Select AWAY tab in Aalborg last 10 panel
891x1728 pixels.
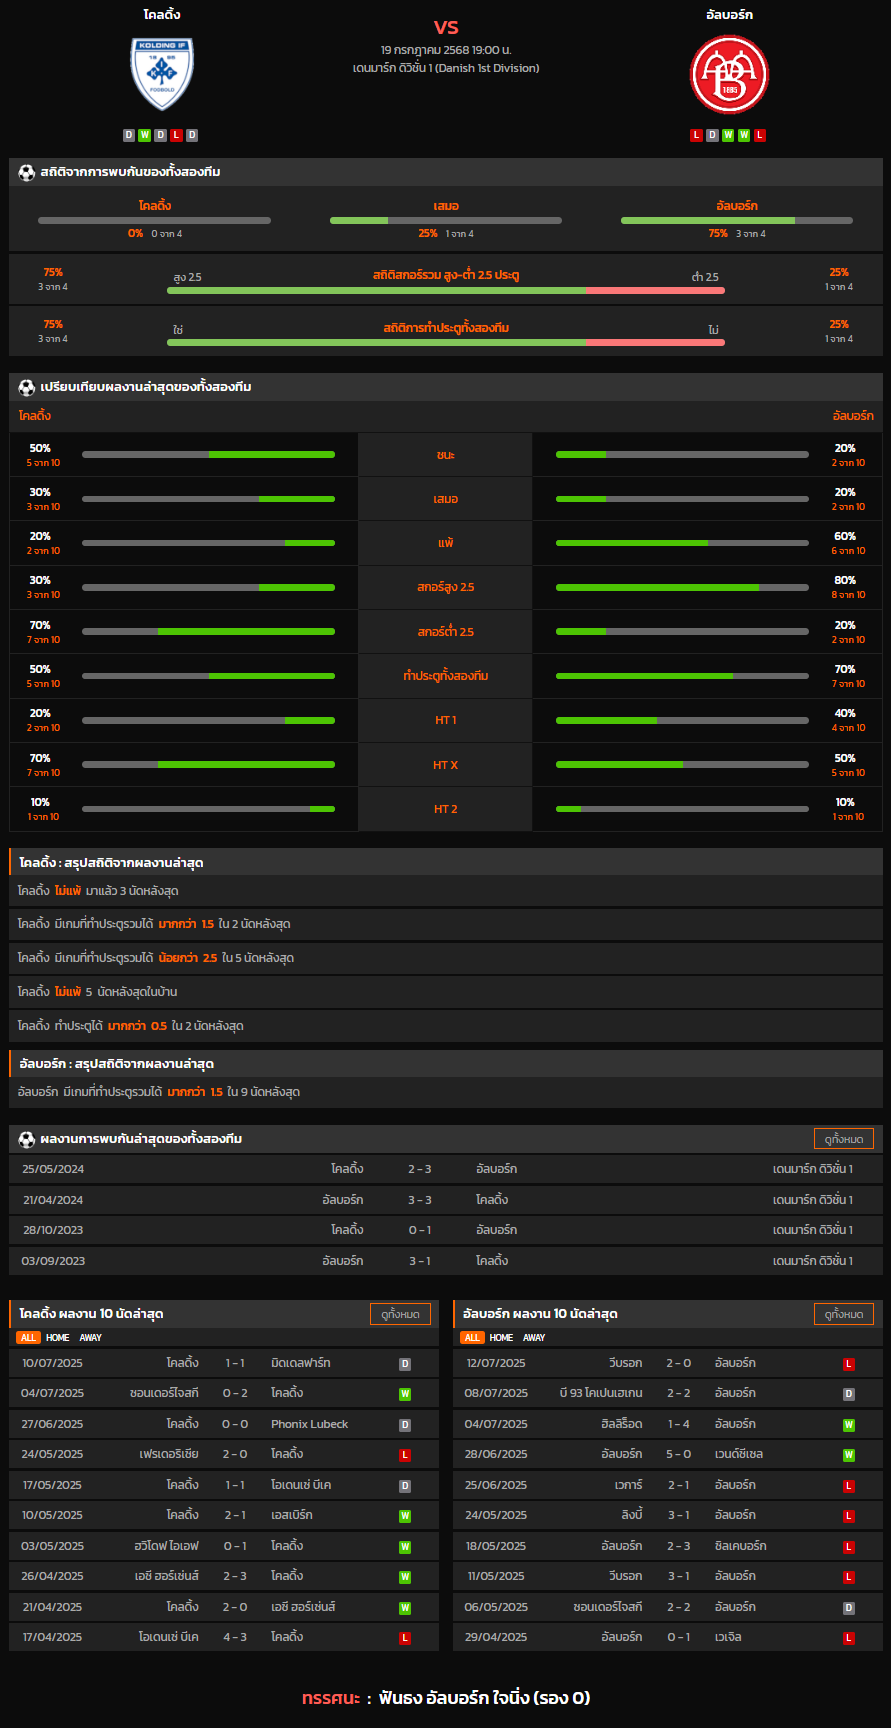pyautogui.click(x=534, y=1337)
